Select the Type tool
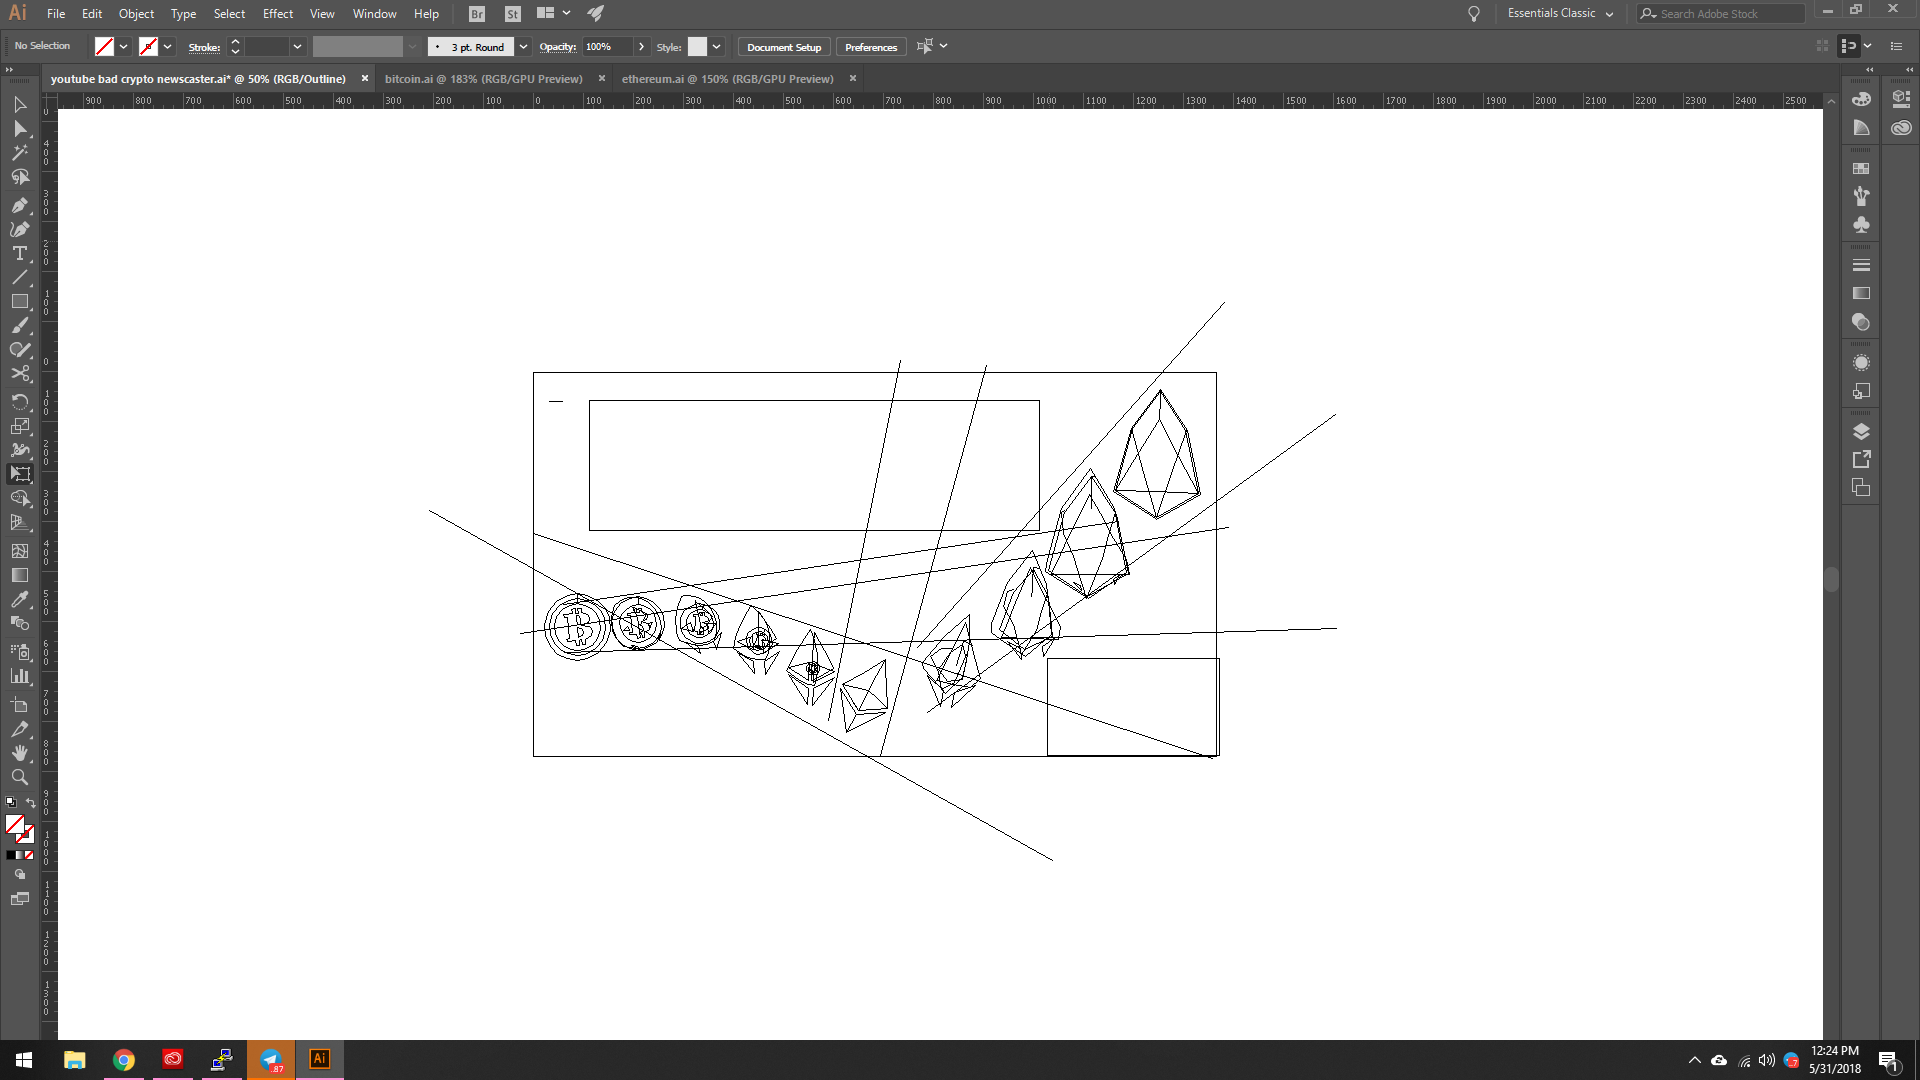Viewport: 1920px width, 1080px height. (19, 253)
